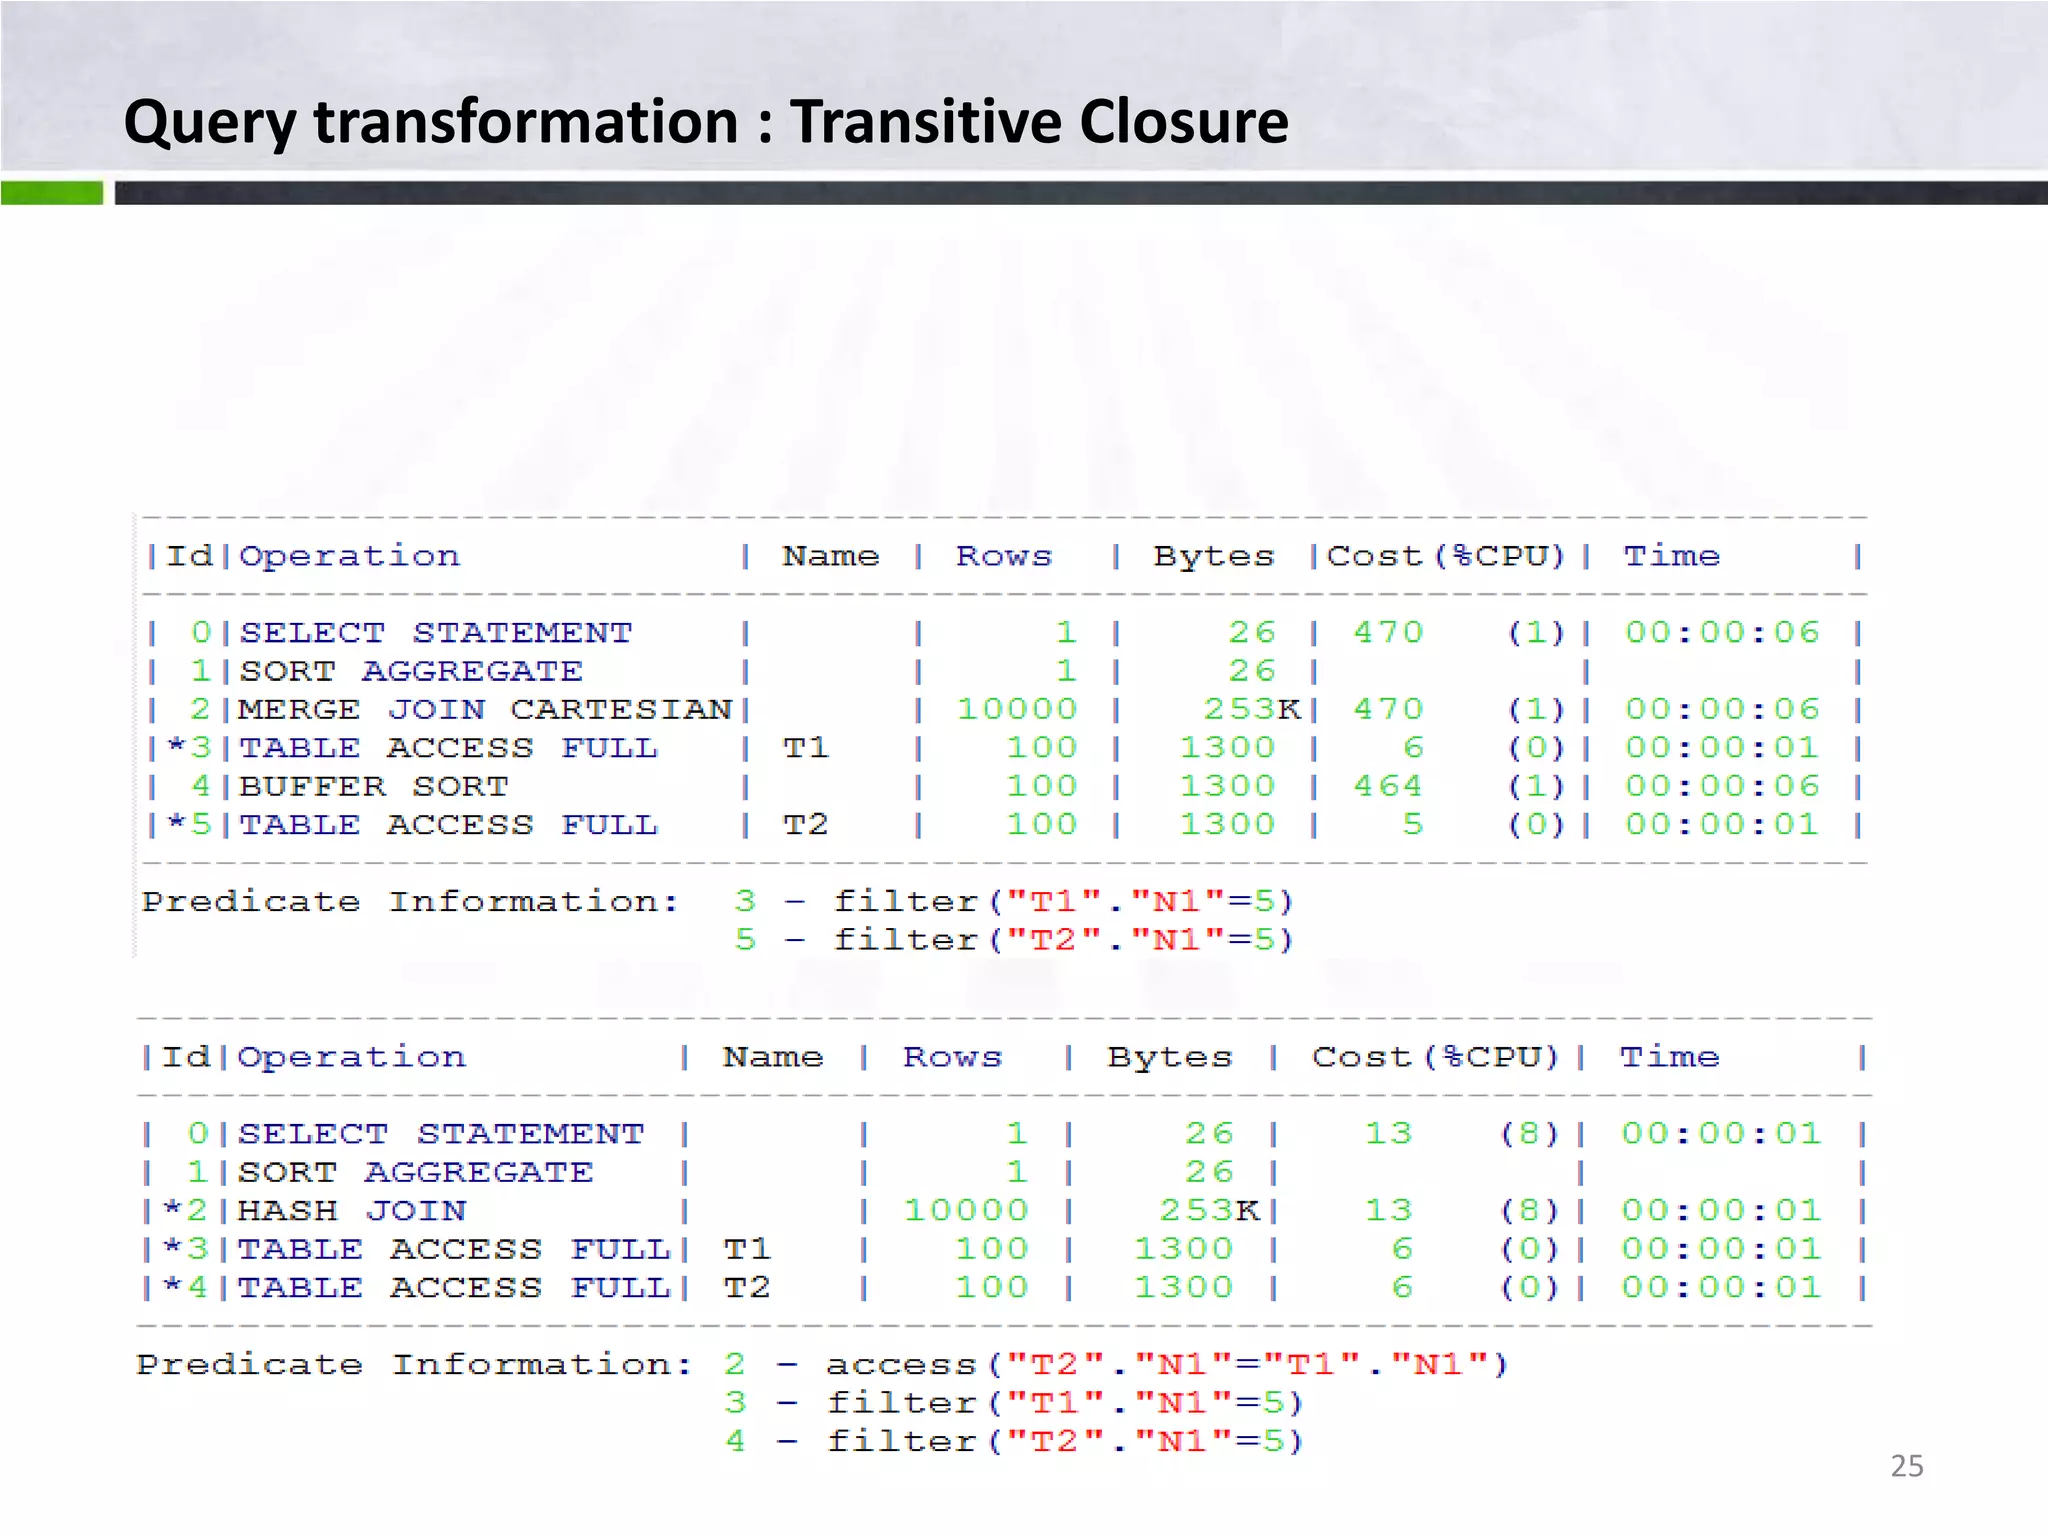Click 'TABLE ACCESS FULL' for T1 in second plan
The image size is (2048, 1536).
[454, 1249]
